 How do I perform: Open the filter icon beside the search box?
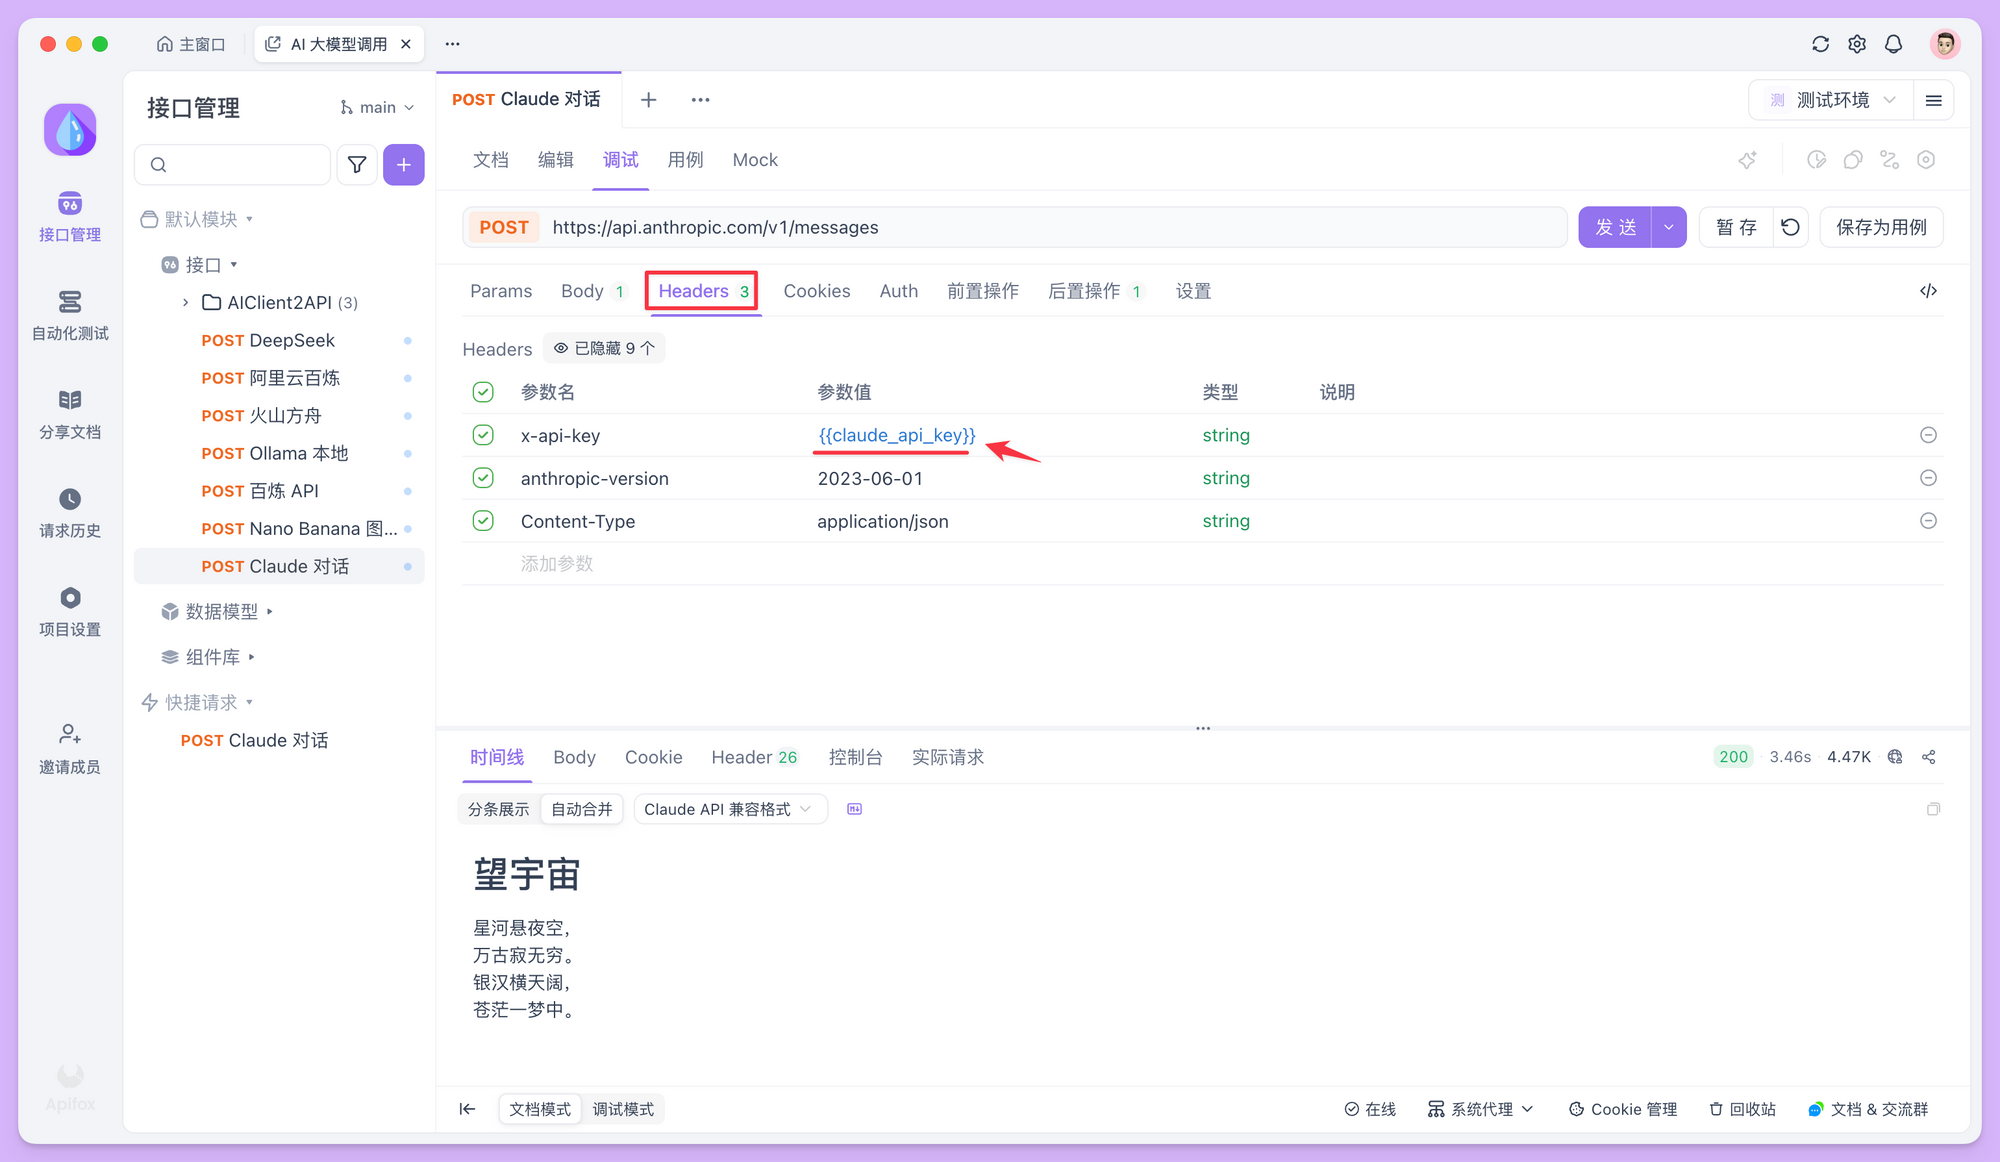[x=357, y=164]
